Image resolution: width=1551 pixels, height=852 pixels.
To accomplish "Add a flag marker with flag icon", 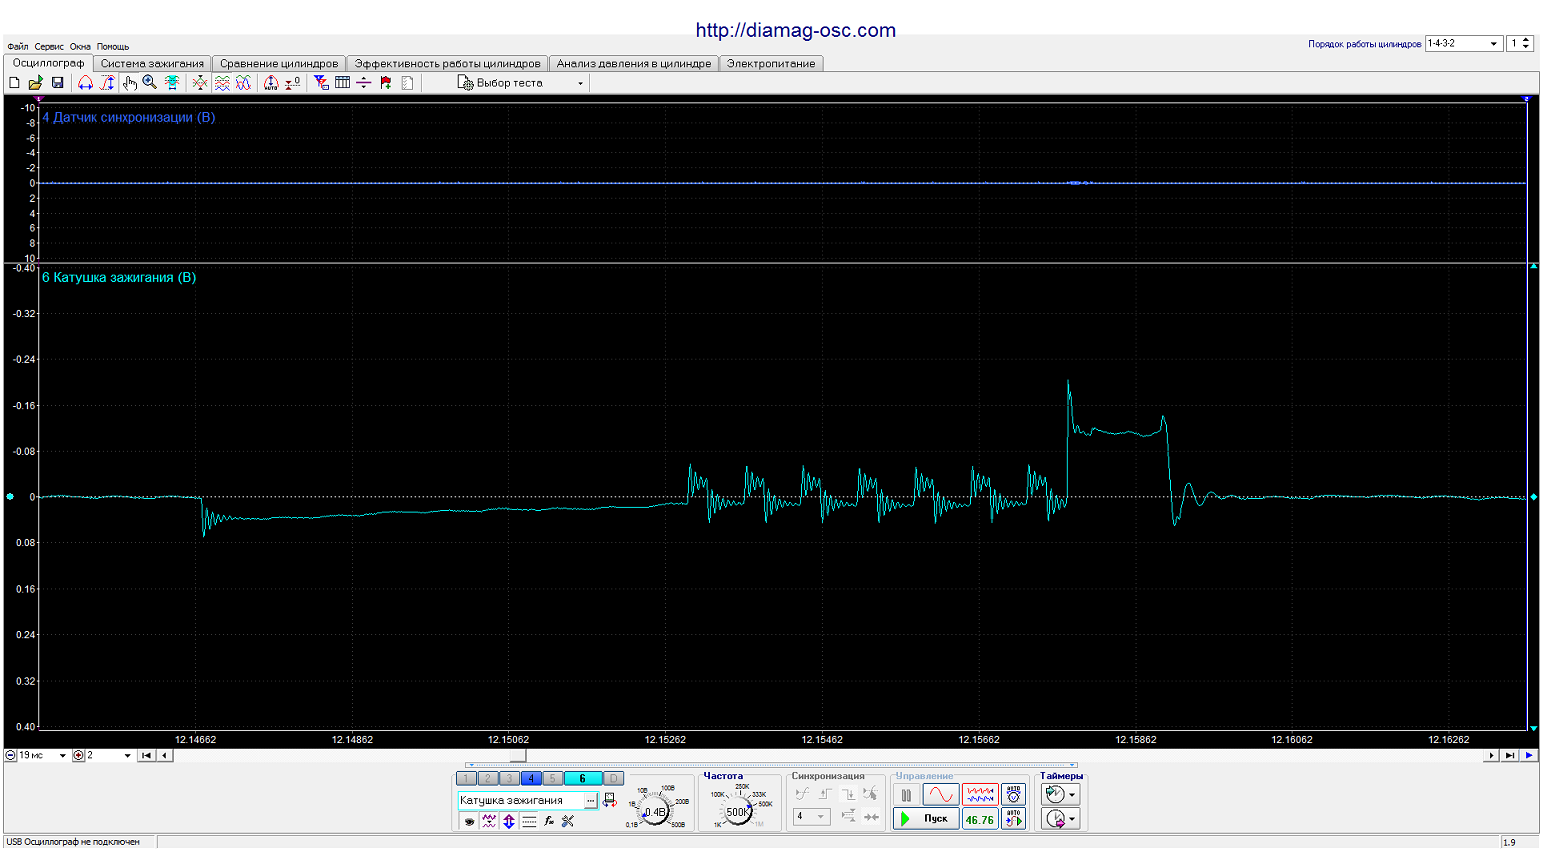I will 386,83.
